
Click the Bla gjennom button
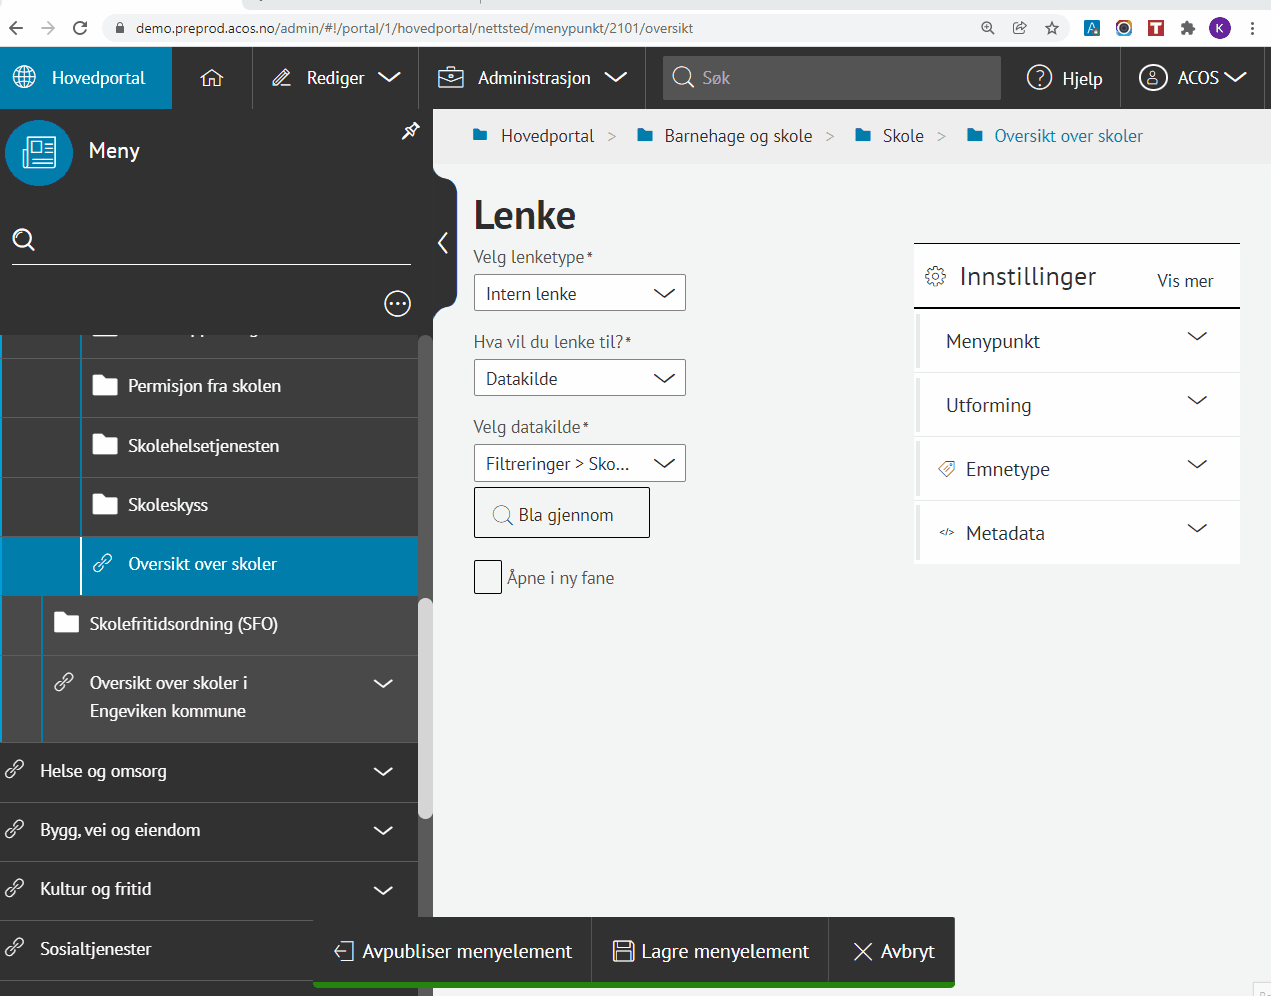point(561,513)
